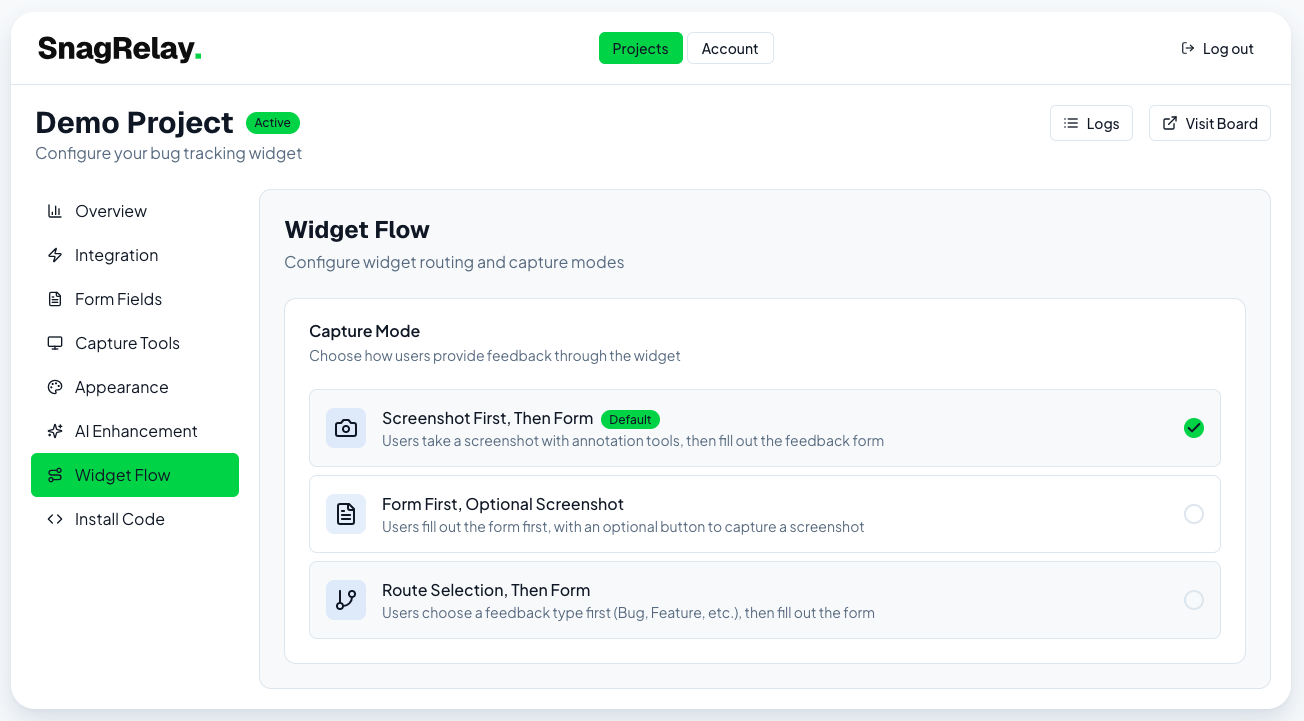Open the Appearance section
Viewport: 1304px width, 721px height.
tap(135, 387)
